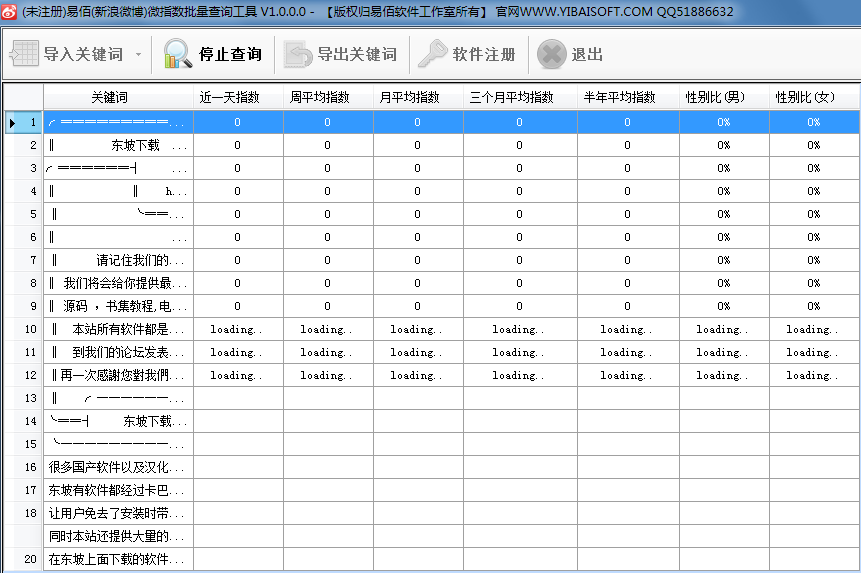Viewport: 861px width, 573px height.
Task: Click the gray X exit icon
Action: coord(551,54)
